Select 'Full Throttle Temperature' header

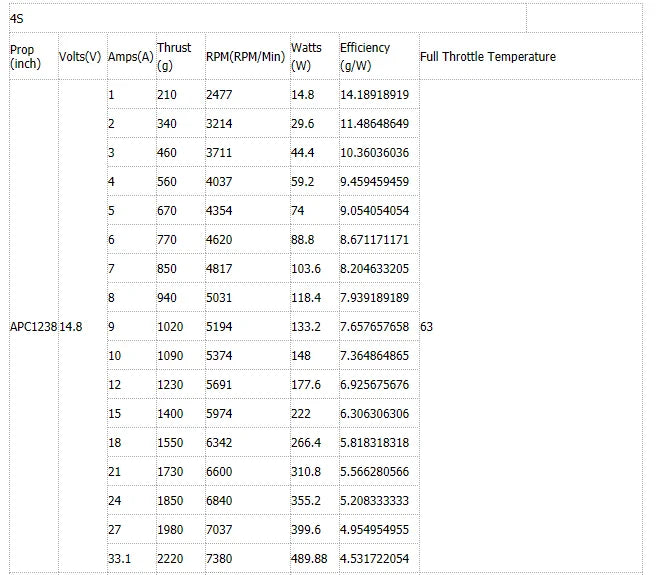[x=530, y=56]
